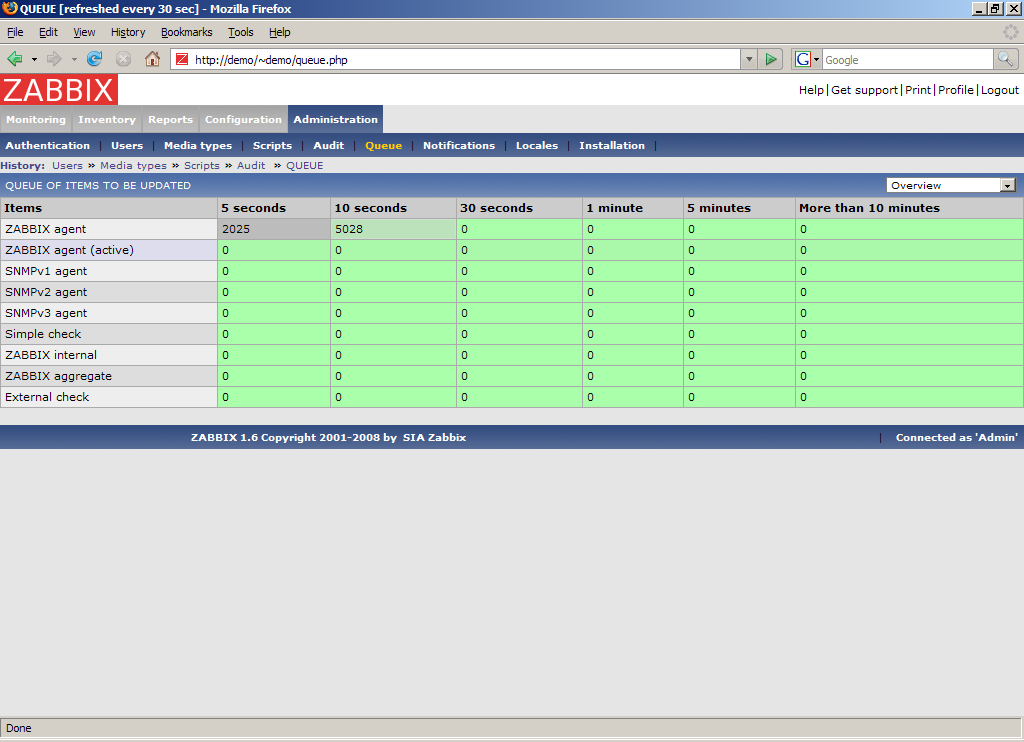Image resolution: width=1024 pixels, height=742 pixels.
Task: Click Users in the History breadcrumb
Action: click(x=67, y=166)
